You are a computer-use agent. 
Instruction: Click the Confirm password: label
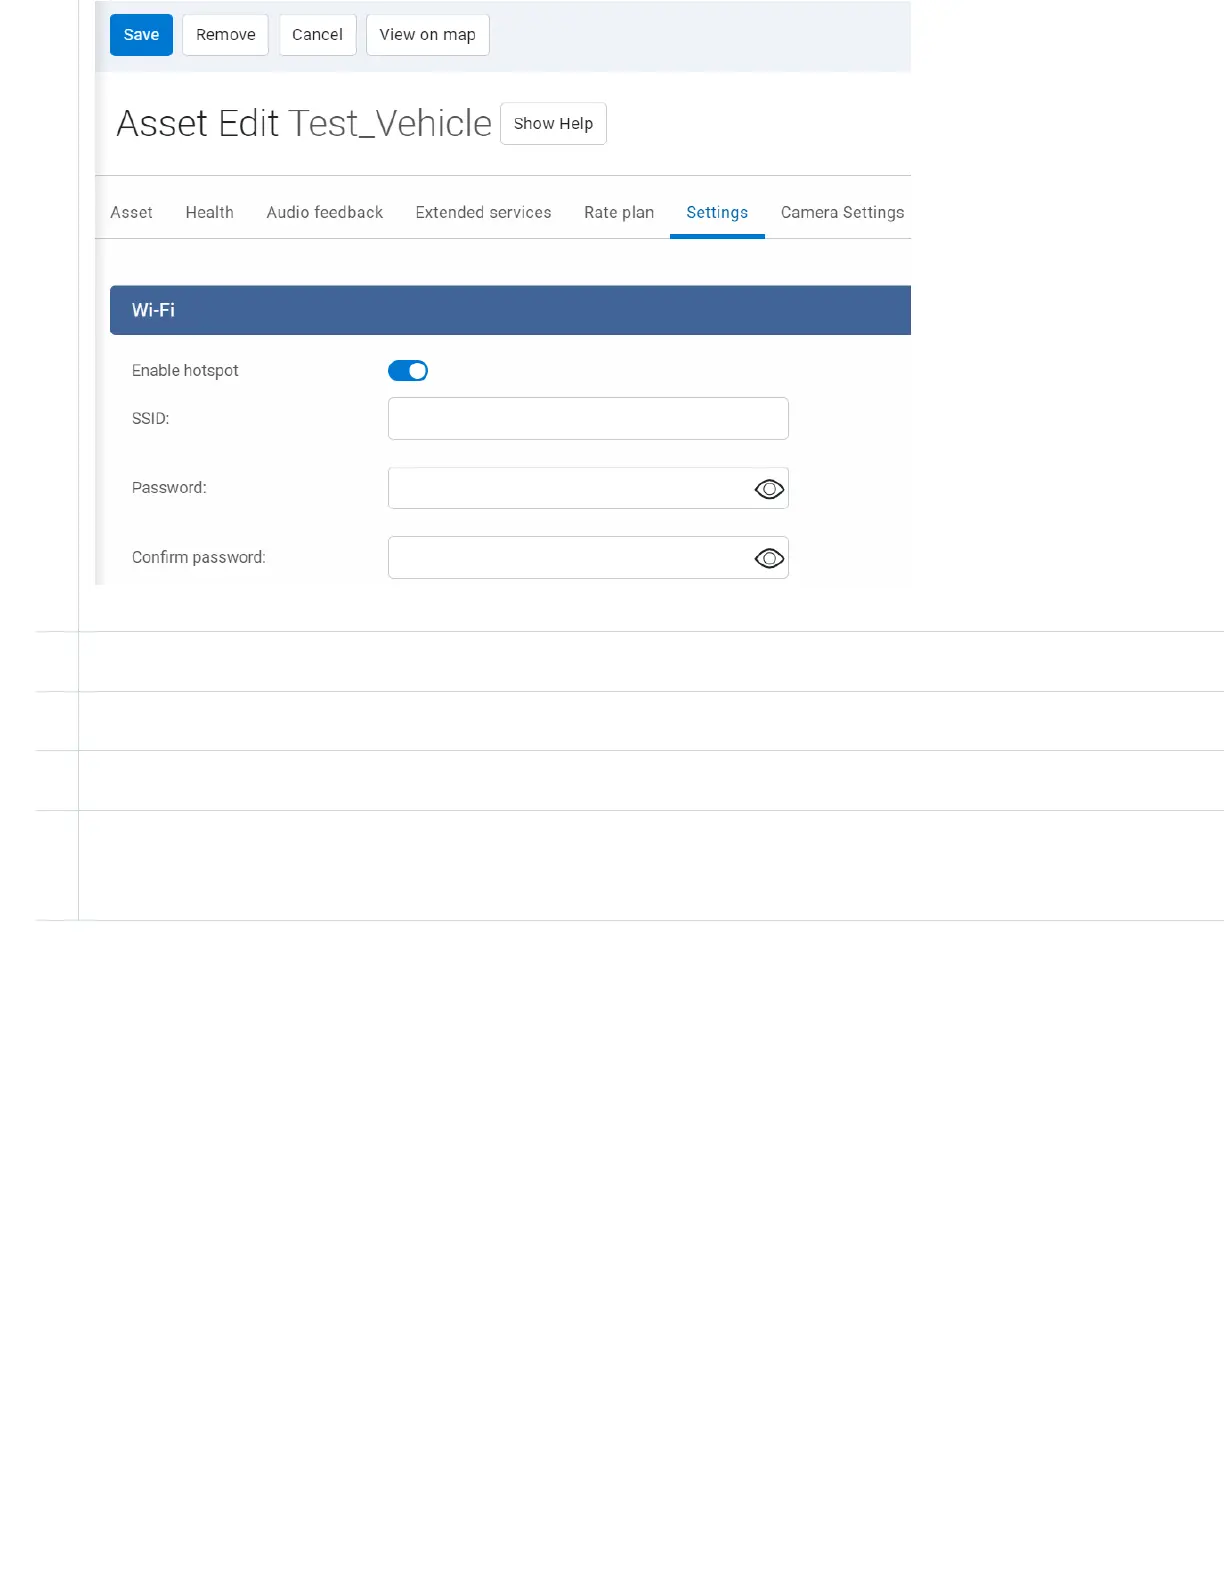point(199,558)
